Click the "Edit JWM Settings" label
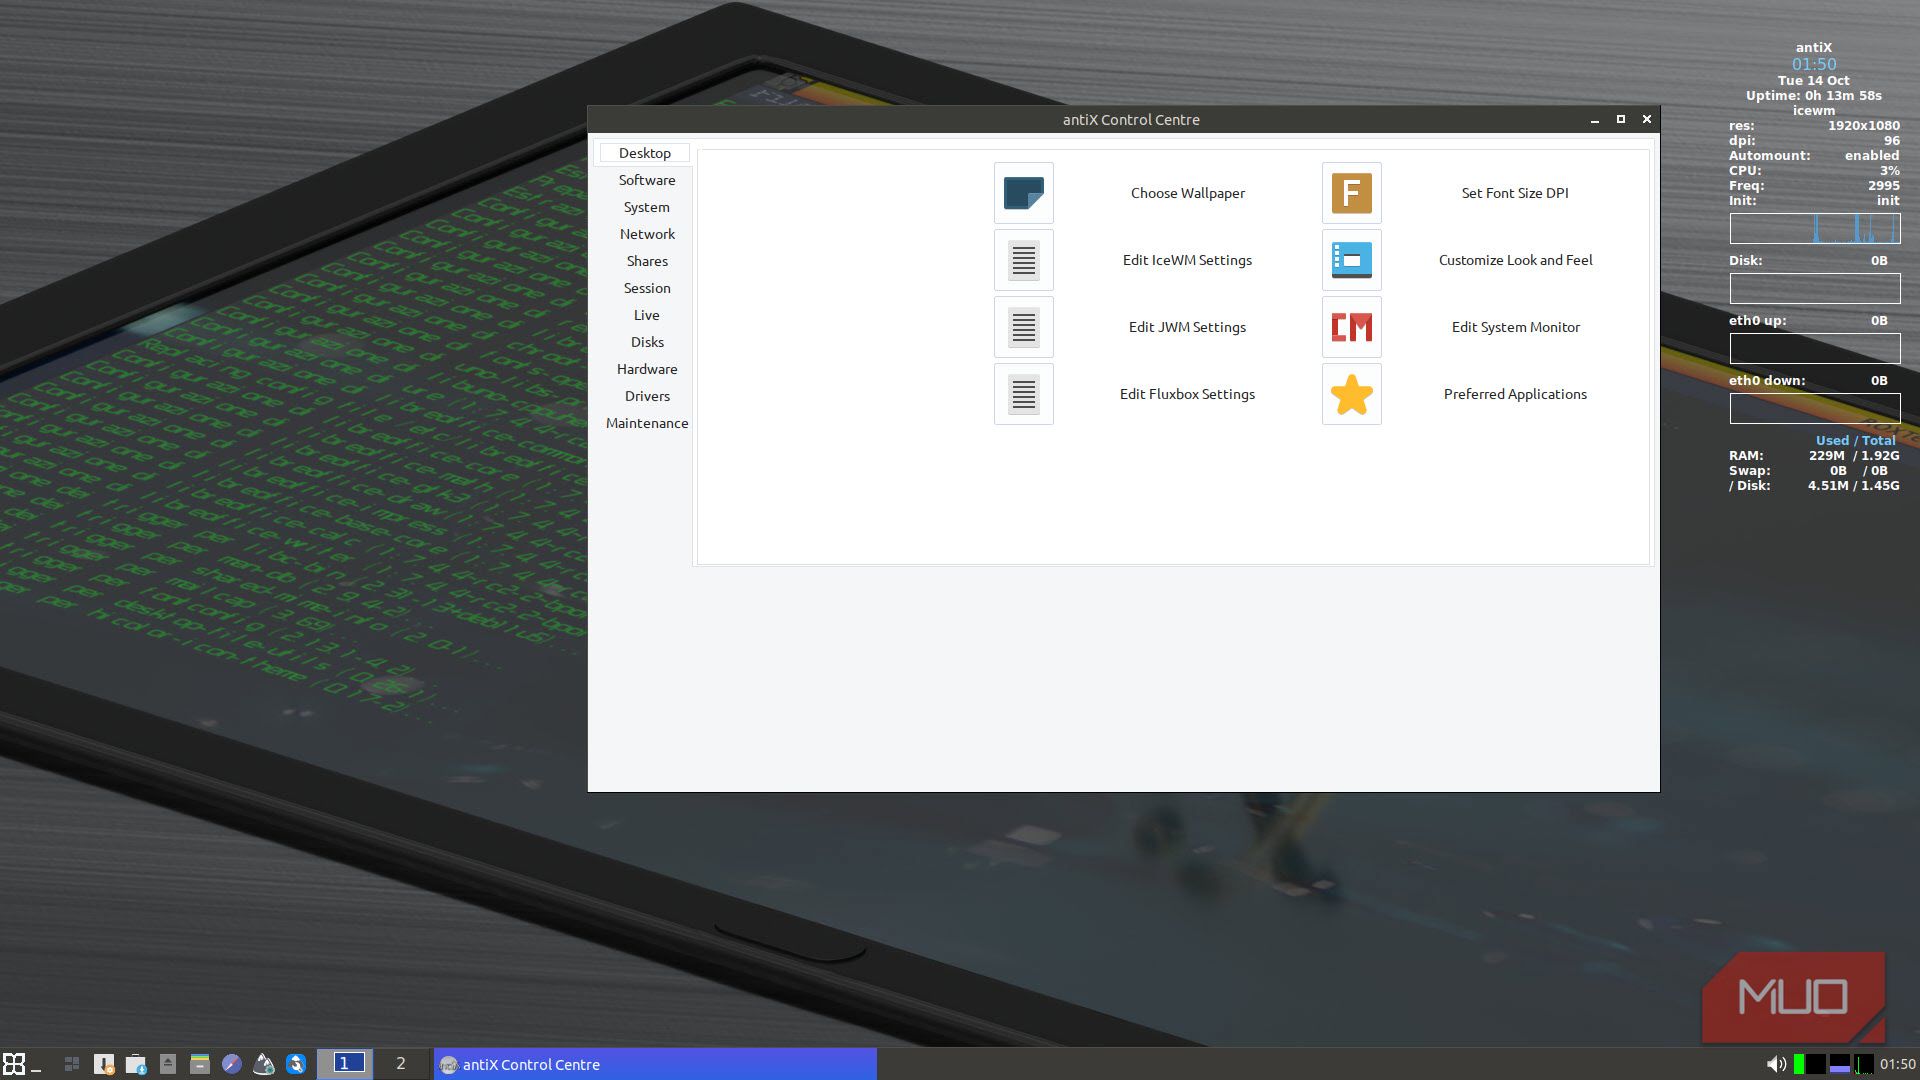The width and height of the screenshot is (1920, 1080). click(x=1187, y=327)
